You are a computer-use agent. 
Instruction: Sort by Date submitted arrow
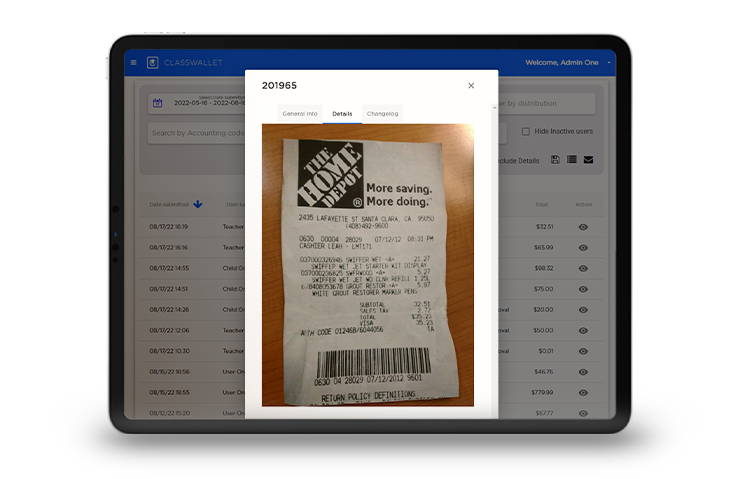198,204
